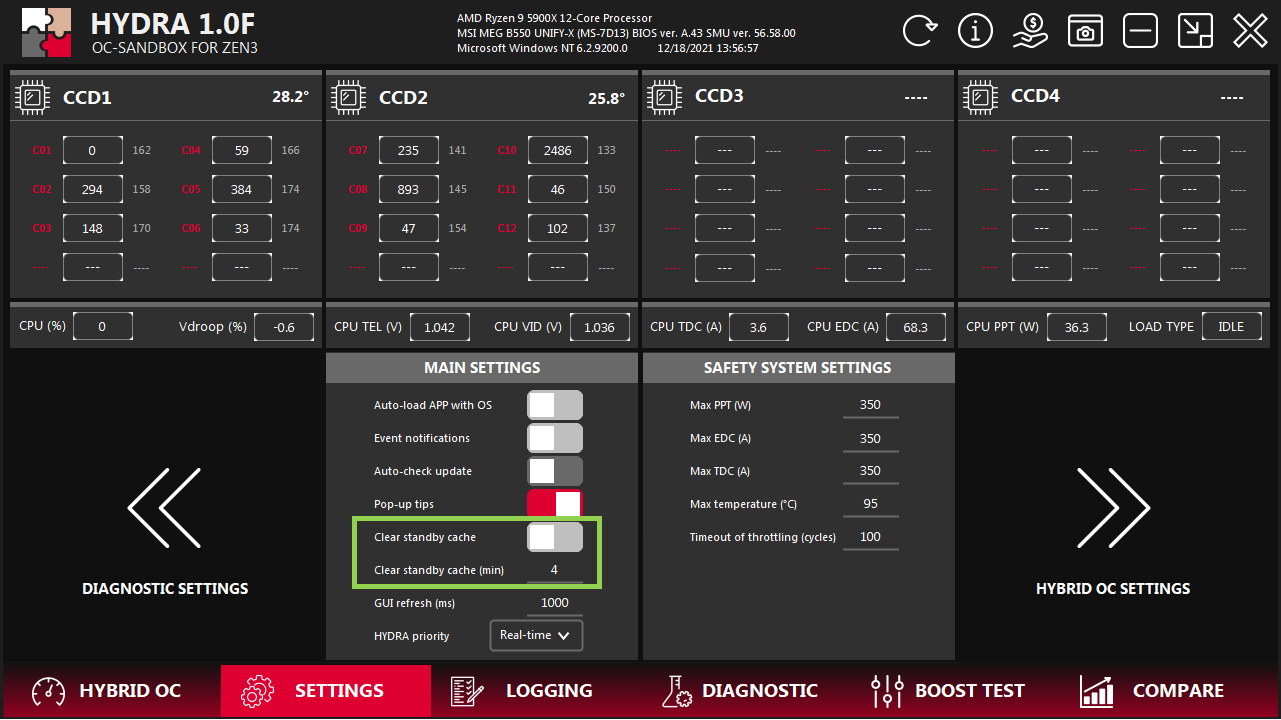
Task: Edit Timeout of throttling cycles value
Action: coord(870,537)
